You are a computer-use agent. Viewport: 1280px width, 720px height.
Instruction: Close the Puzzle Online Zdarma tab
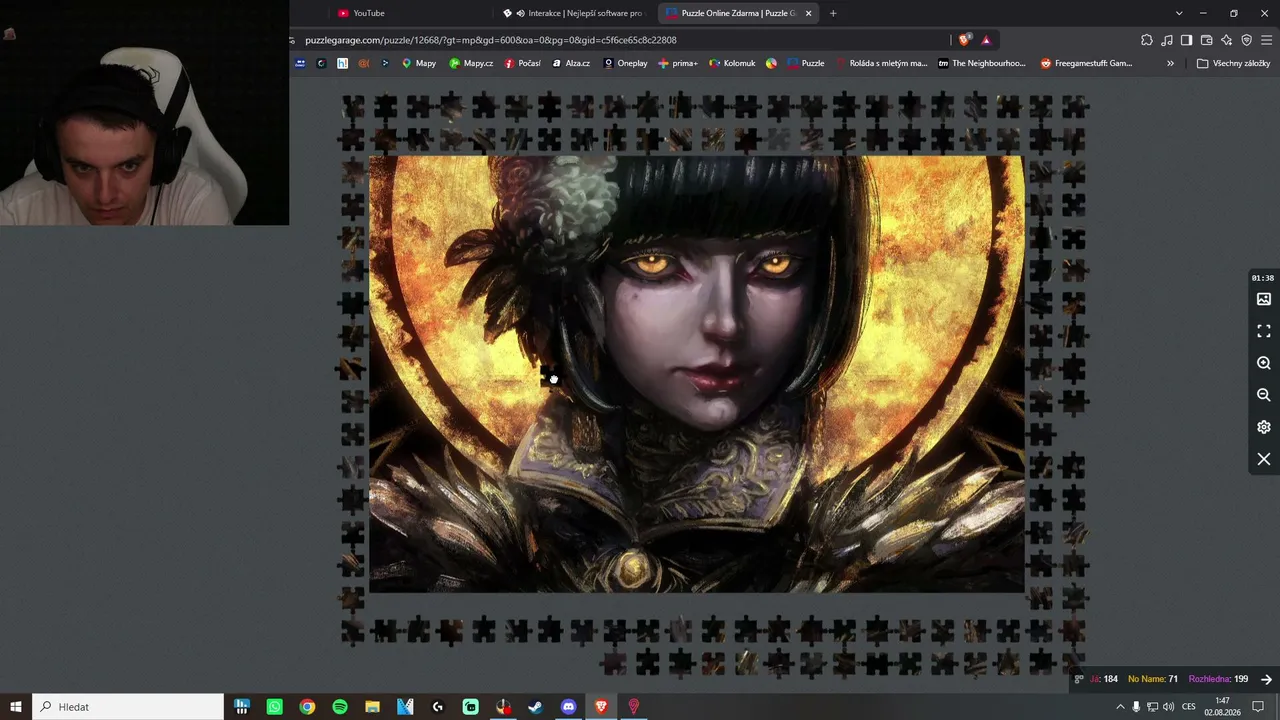tap(808, 13)
